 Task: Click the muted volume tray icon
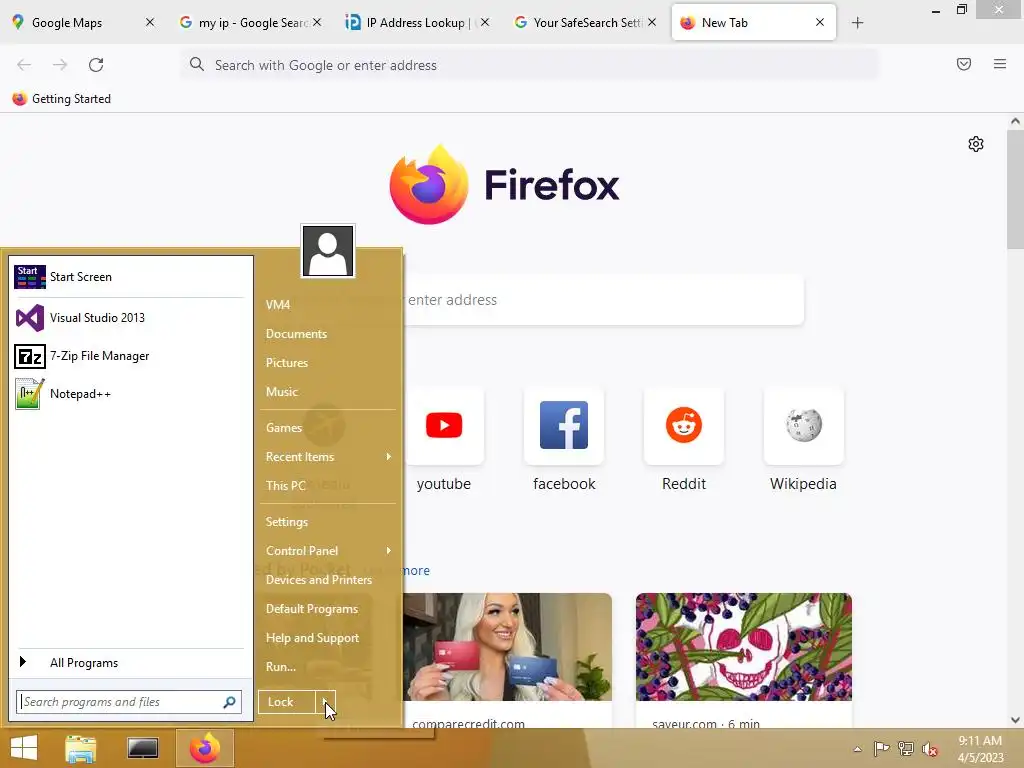coord(930,749)
